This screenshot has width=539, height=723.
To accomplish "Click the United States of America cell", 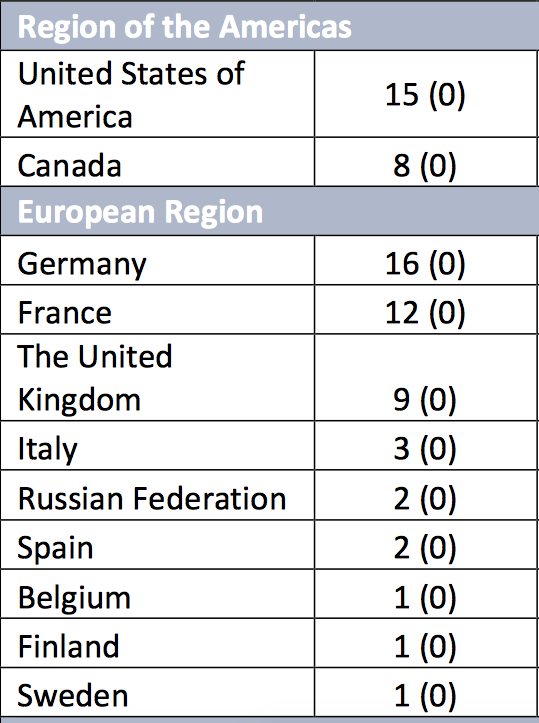I will pos(157,94).
